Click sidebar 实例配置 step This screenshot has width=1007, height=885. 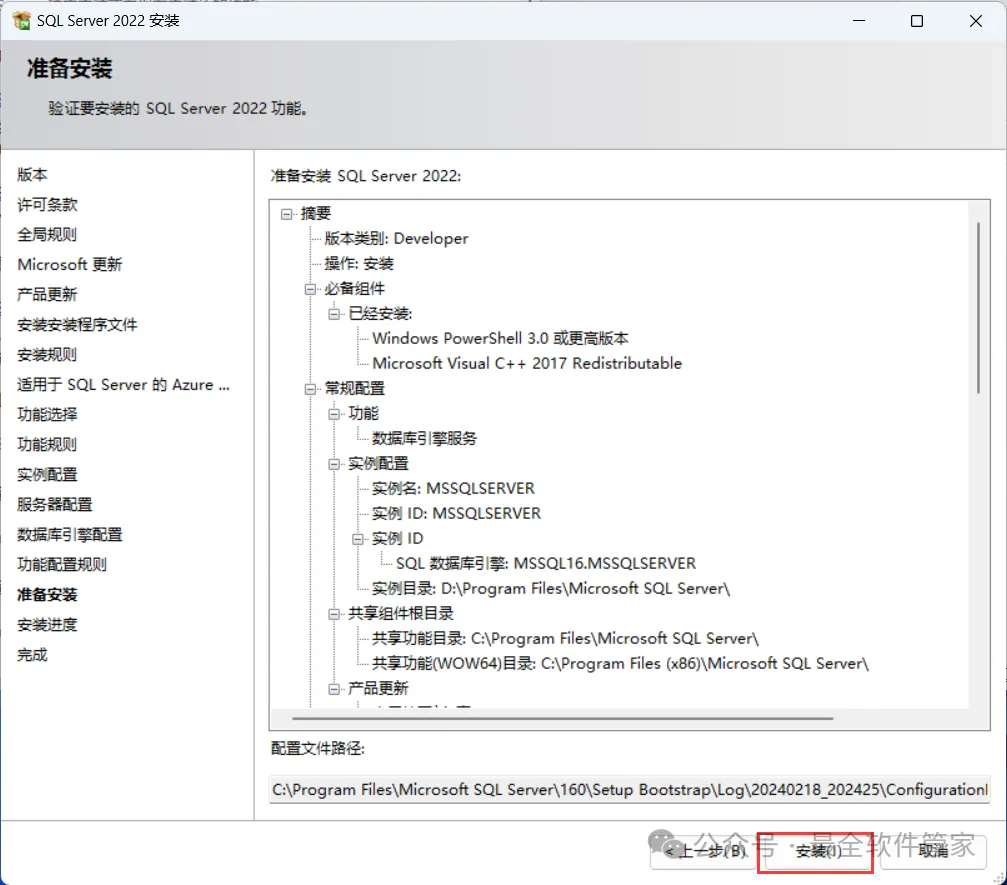point(47,475)
